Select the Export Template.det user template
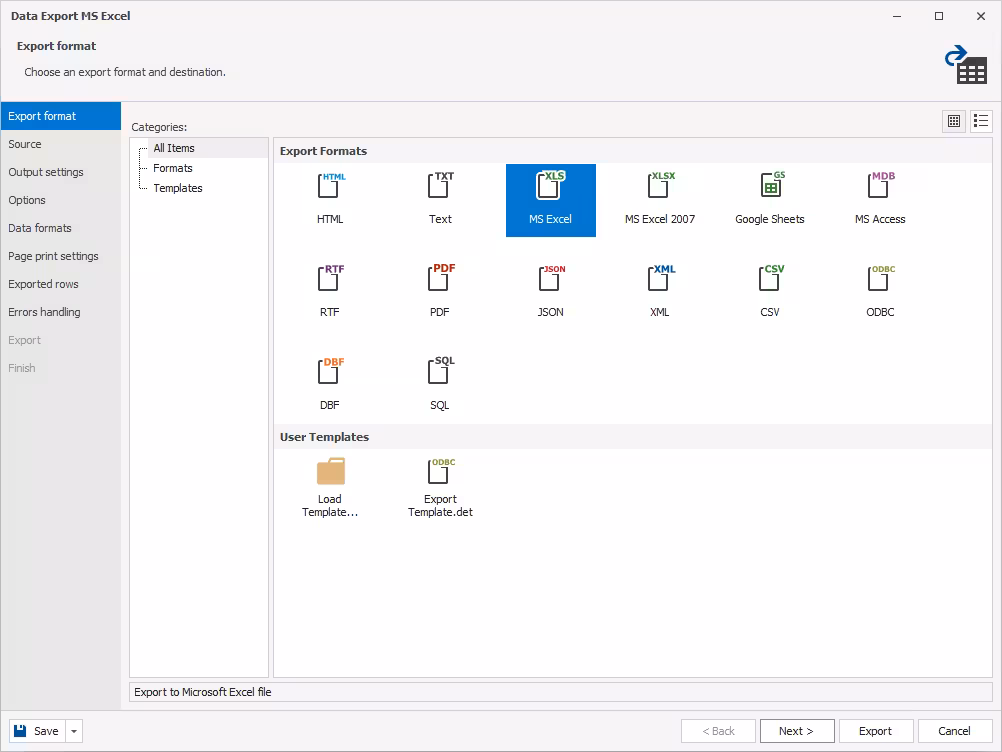This screenshot has height=752, width=1002. pyautogui.click(x=440, y=488)
